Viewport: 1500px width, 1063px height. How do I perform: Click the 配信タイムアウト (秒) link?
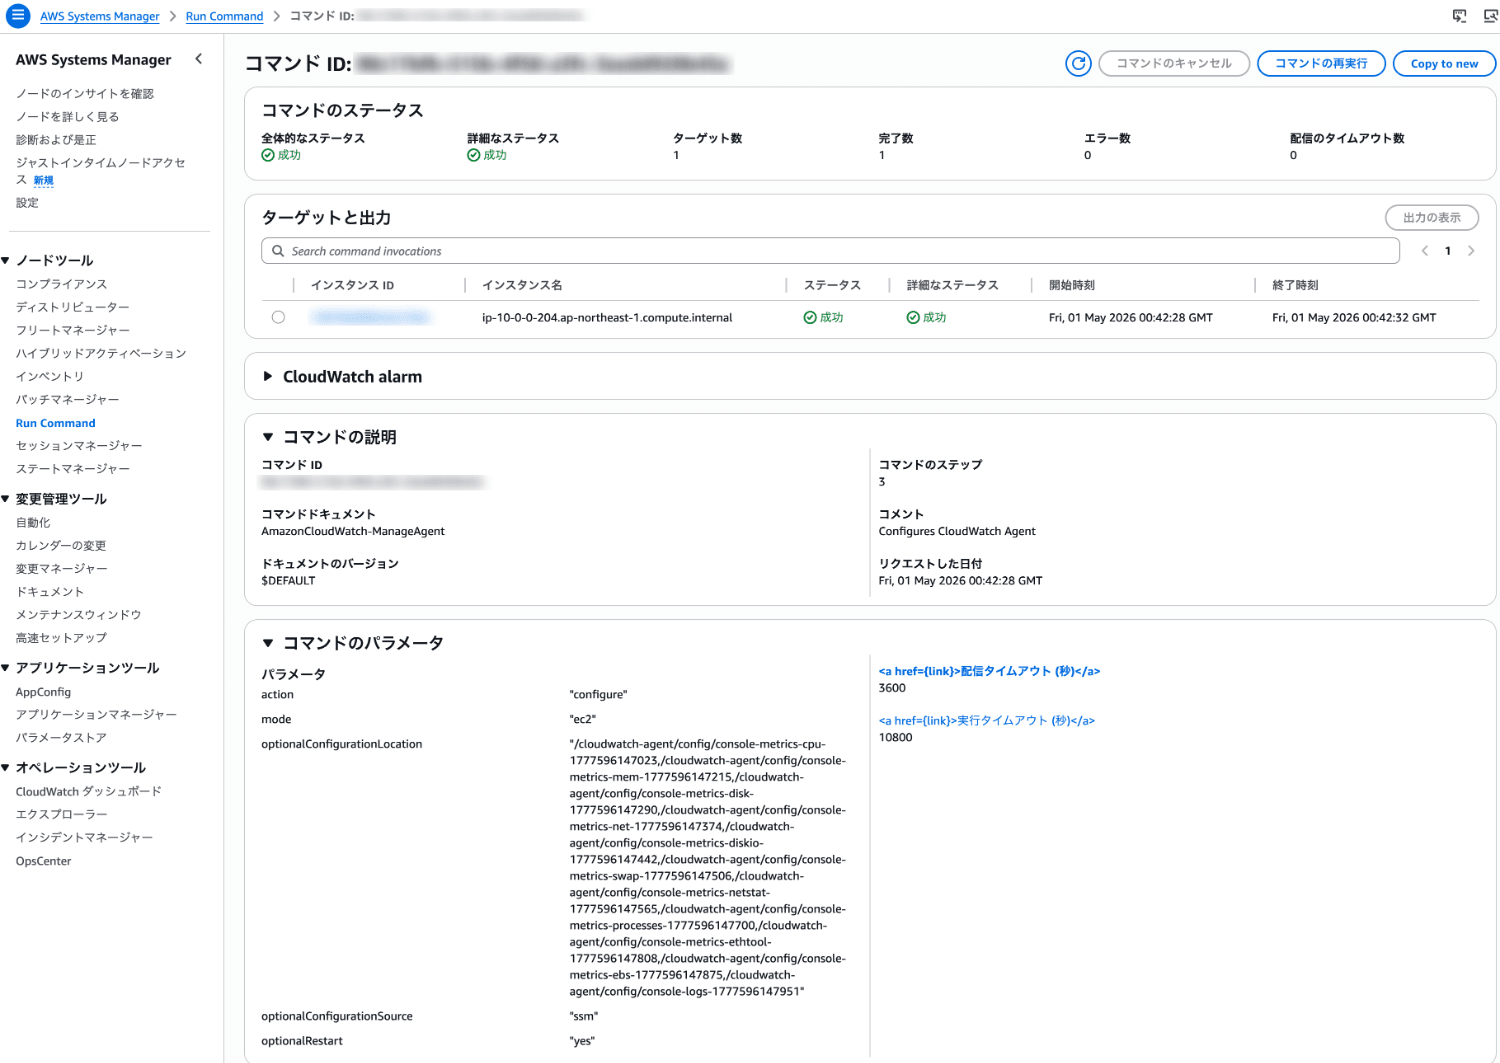989,671
